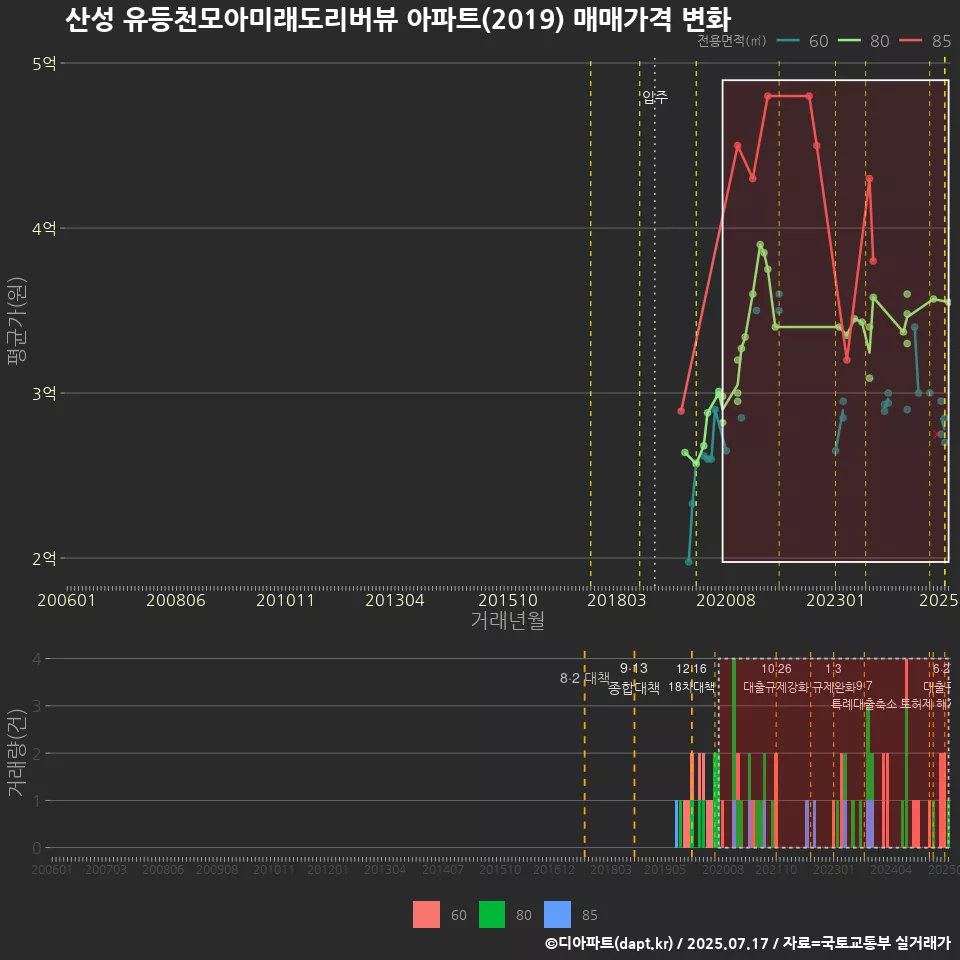Click 202301 on the price chart's x-axis
The image size is (960, 960).
835,600
